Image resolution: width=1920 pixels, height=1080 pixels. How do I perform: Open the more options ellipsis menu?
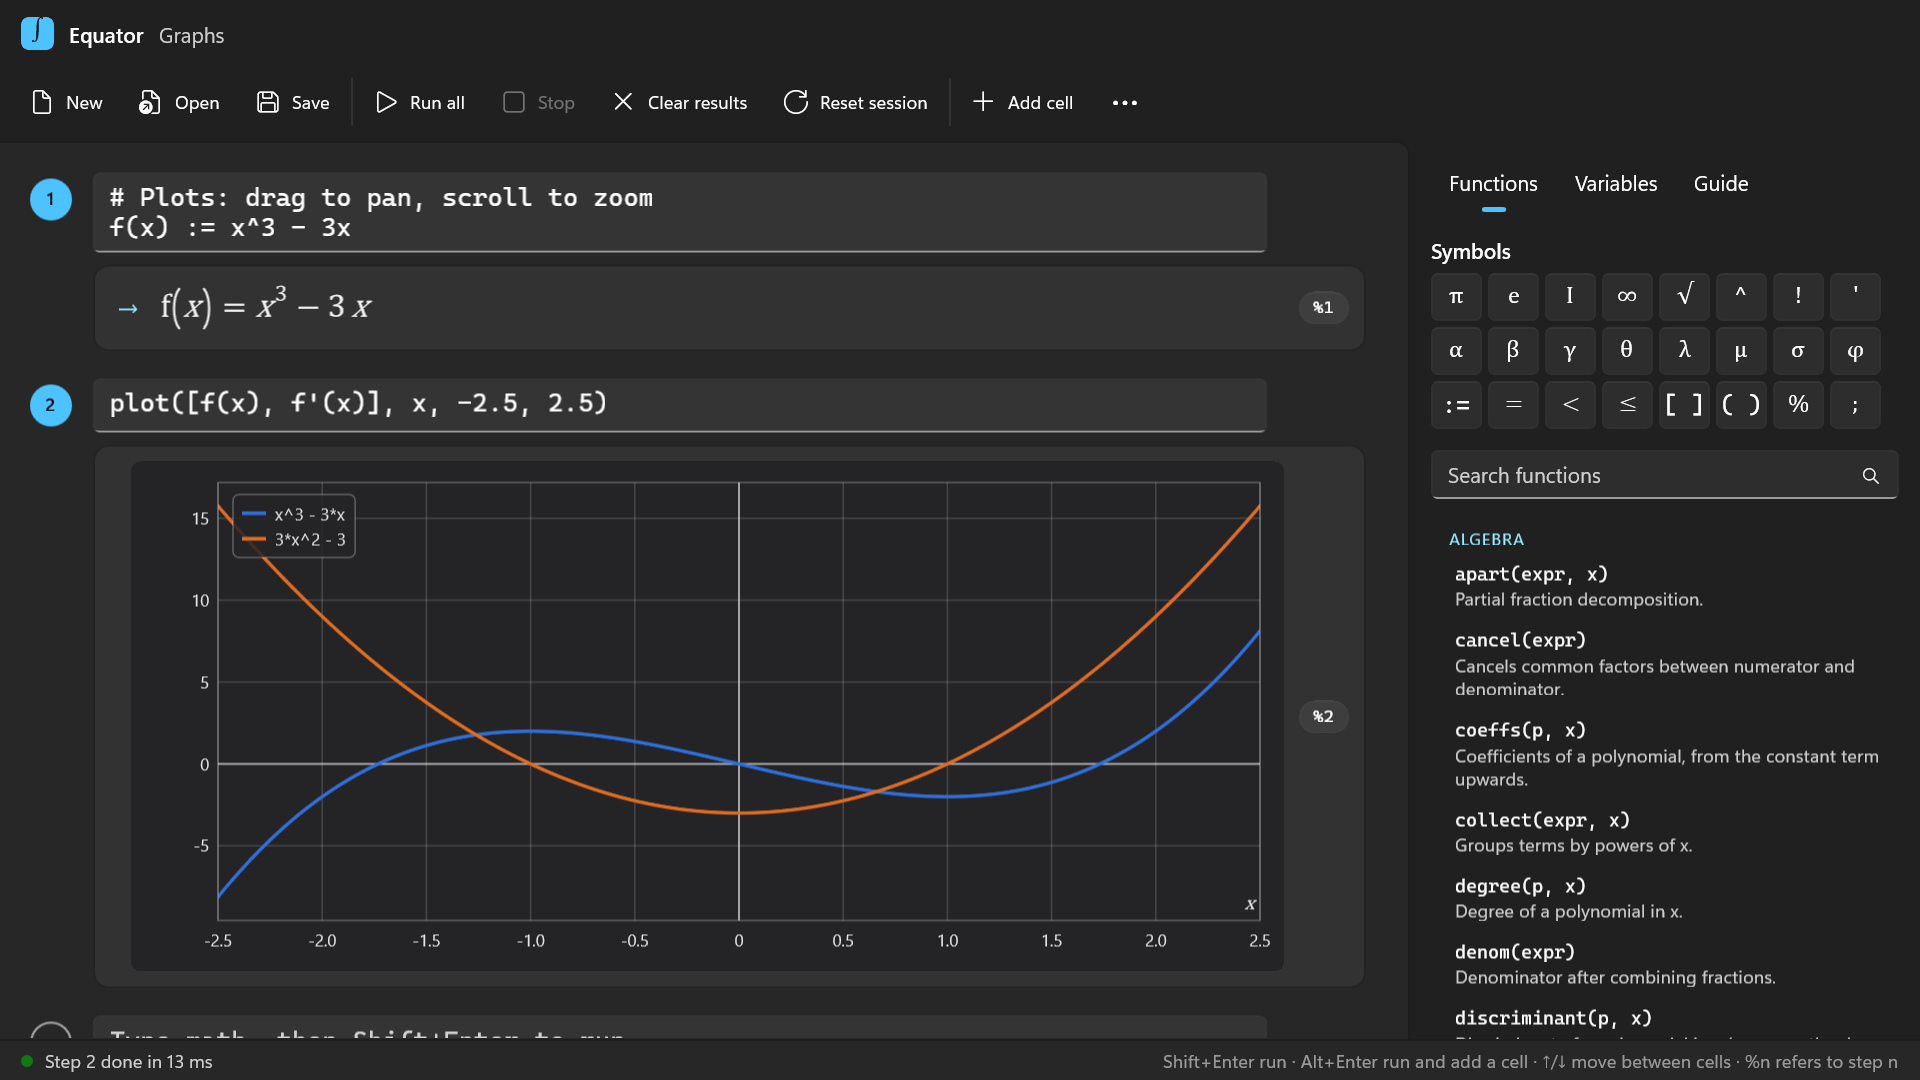point(1125,102)
